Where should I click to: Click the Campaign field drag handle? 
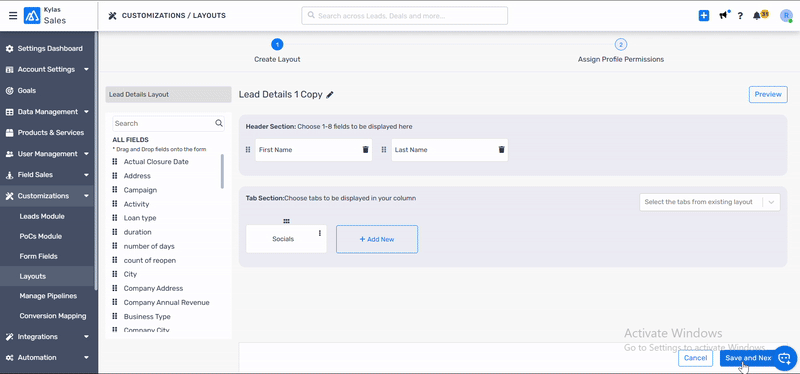(115, 190)
